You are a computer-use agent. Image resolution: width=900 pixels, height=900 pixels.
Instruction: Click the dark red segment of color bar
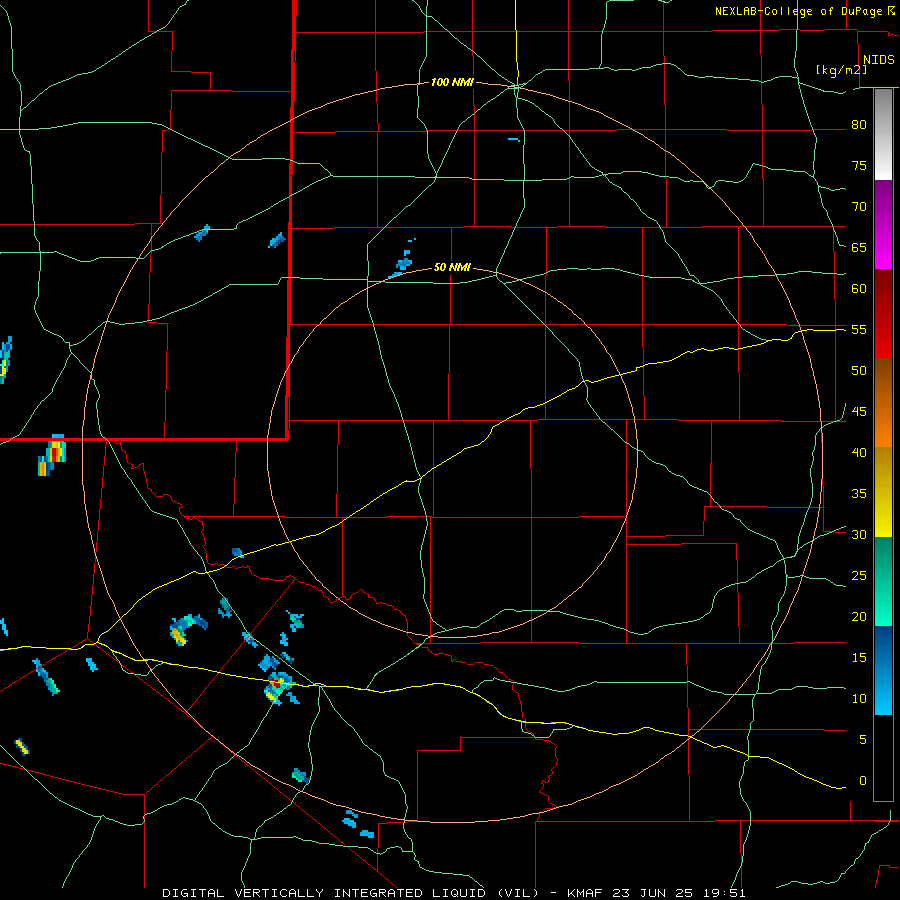coord(883,313)
